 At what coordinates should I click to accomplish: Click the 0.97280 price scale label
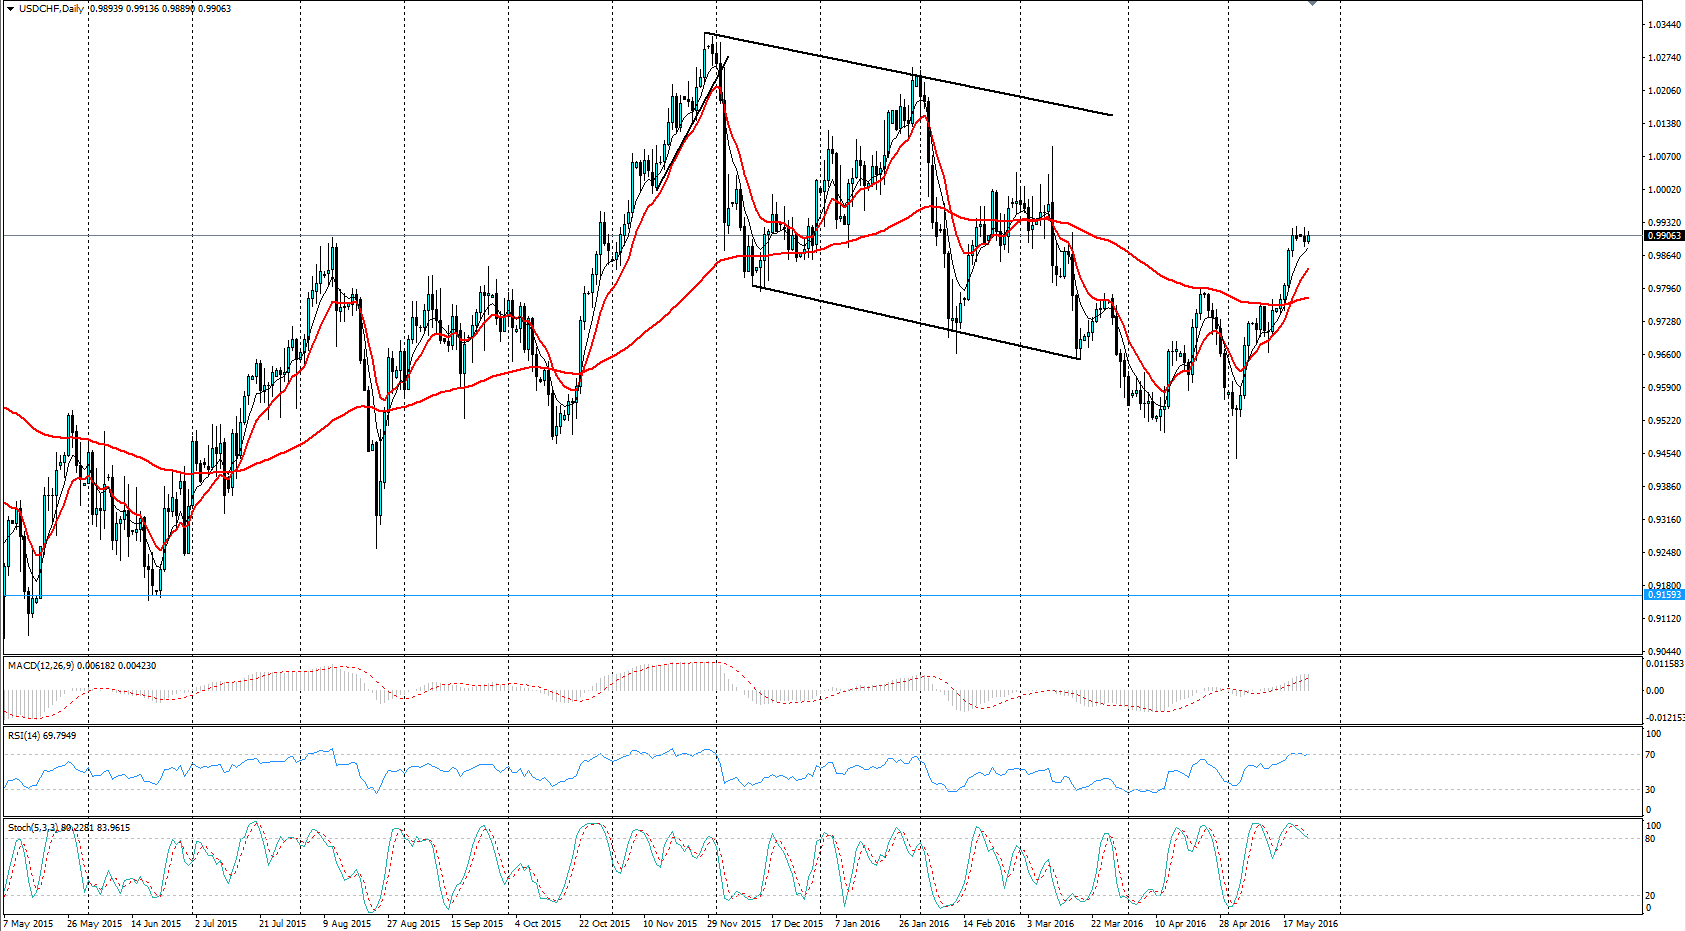coord(1664,322)
